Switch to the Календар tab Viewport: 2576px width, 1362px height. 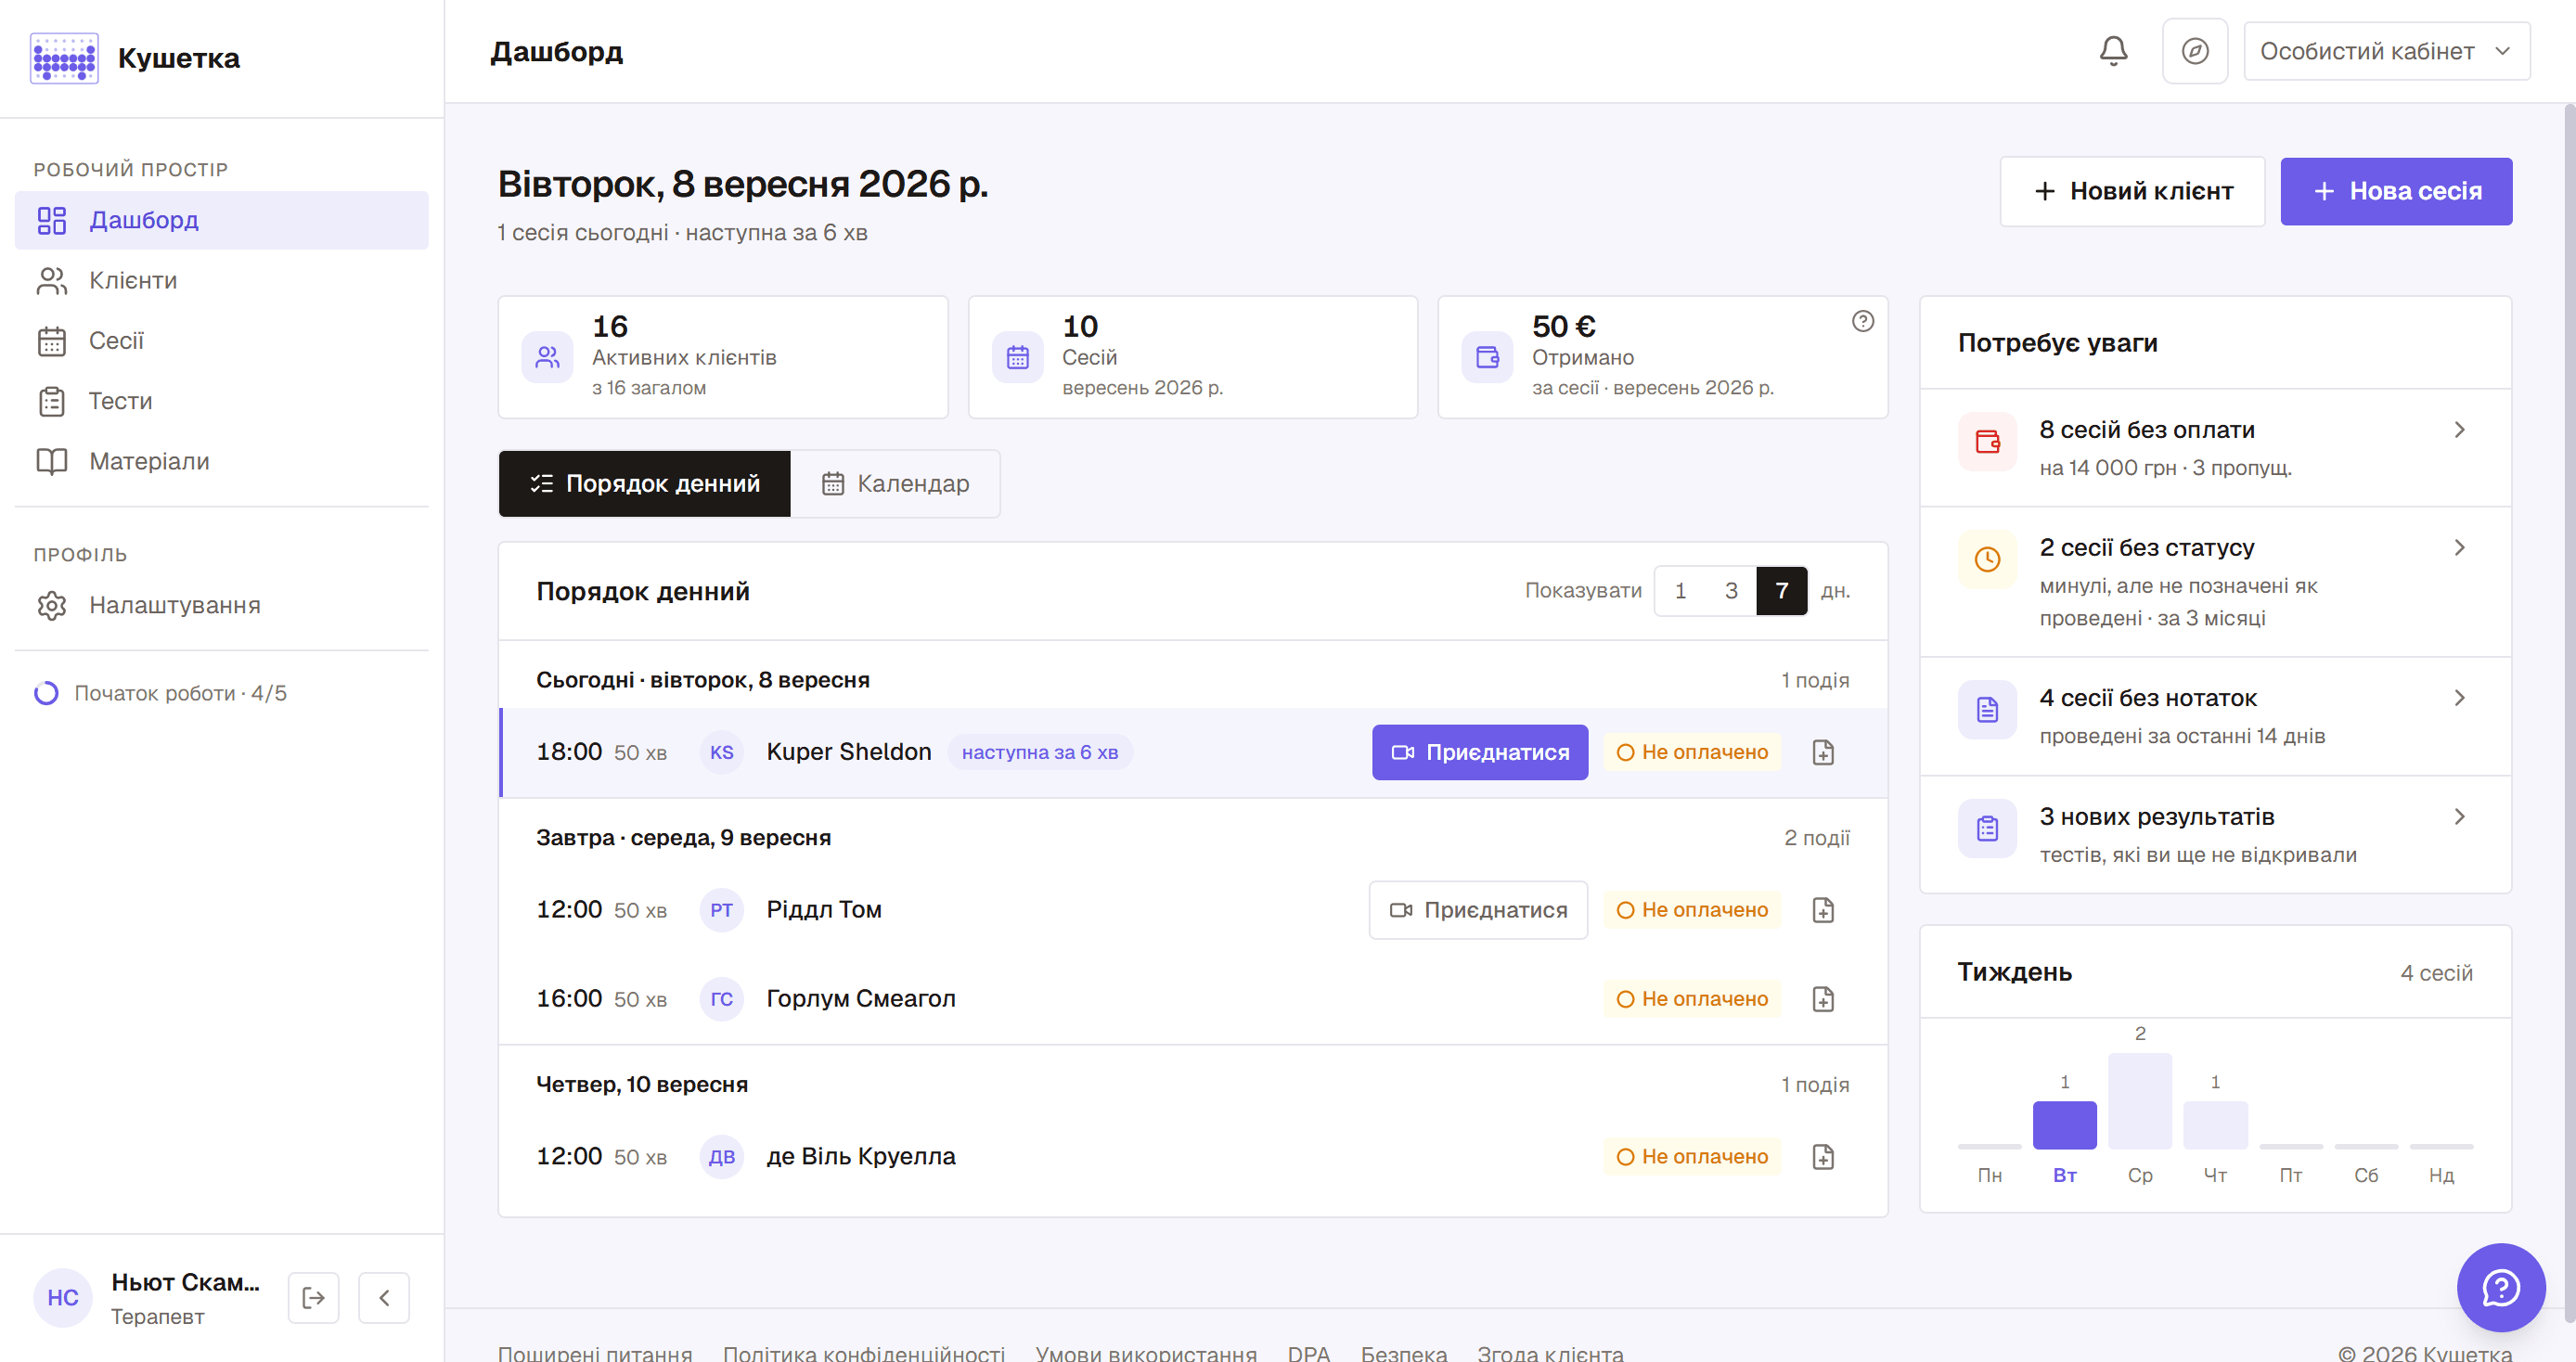(x=896, y=484)
